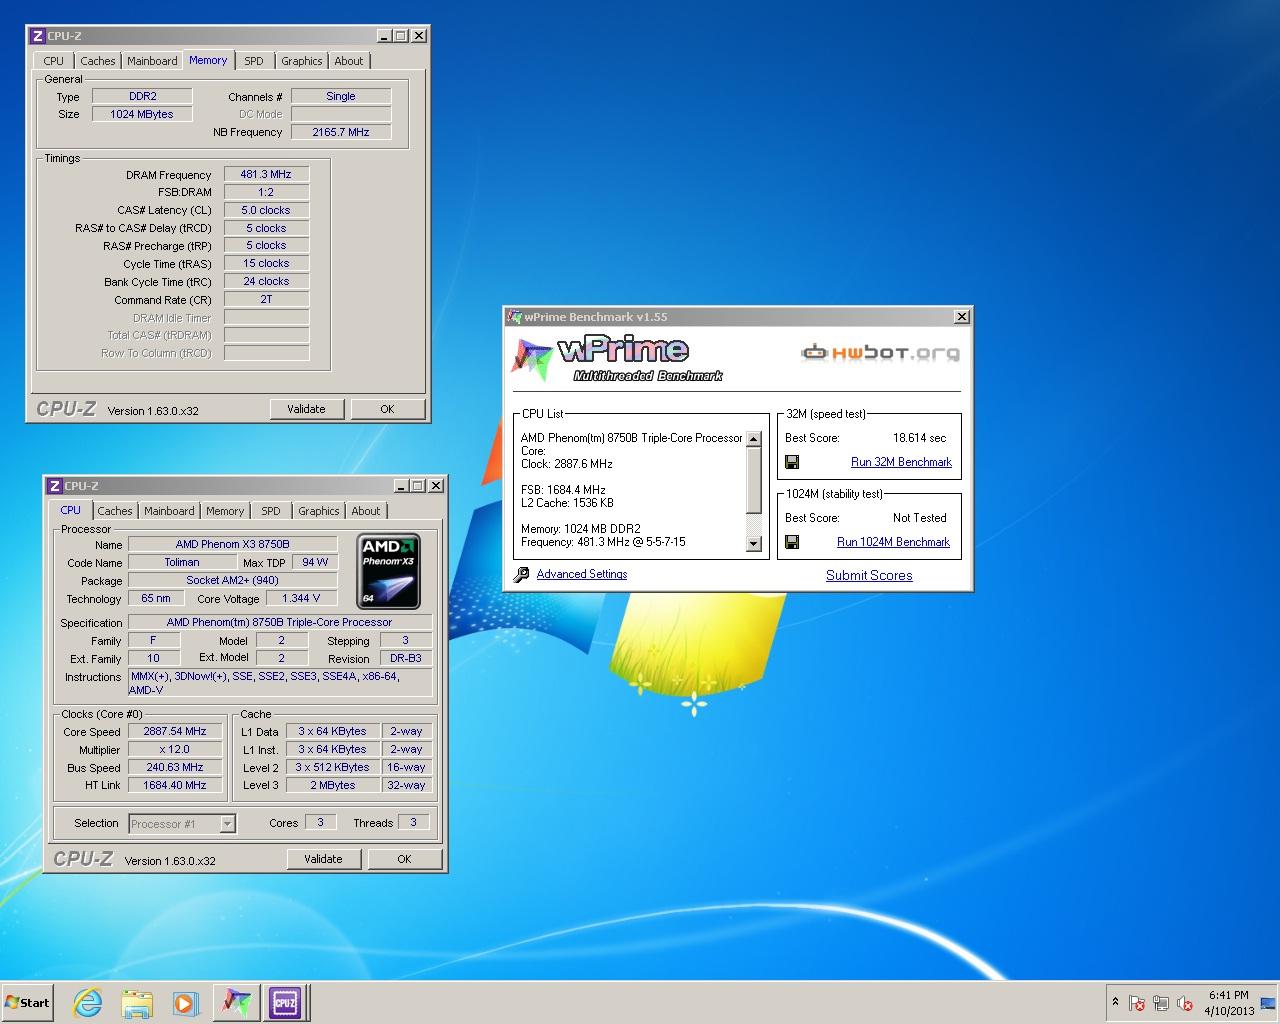This screenshot has height=1024, width=1280.
Task: Launch Windows Media Player from taskbar
Action: [x=185, y=1003]
